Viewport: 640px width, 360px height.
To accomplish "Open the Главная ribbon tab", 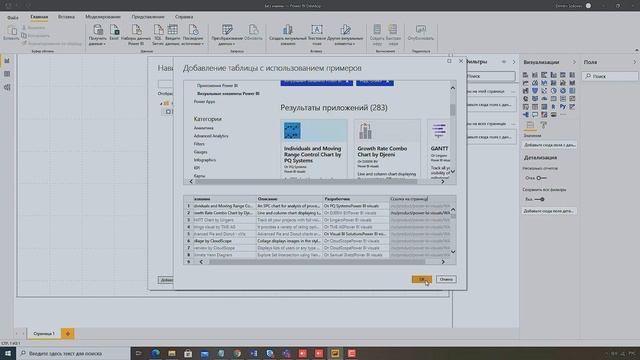I will tap(39, 17).
